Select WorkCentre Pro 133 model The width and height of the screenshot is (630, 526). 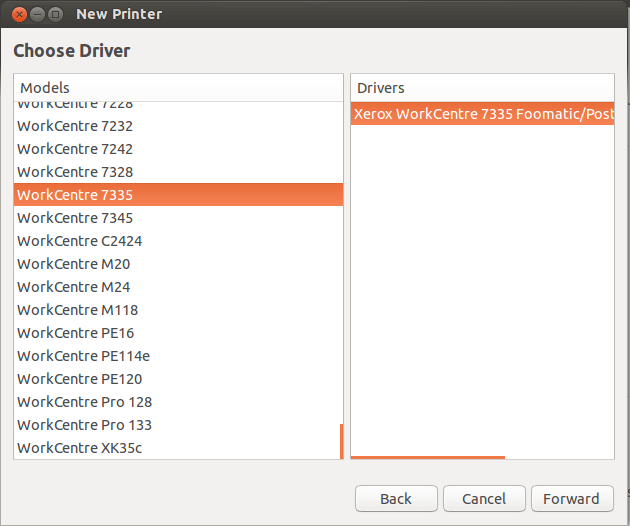(178, 425)
